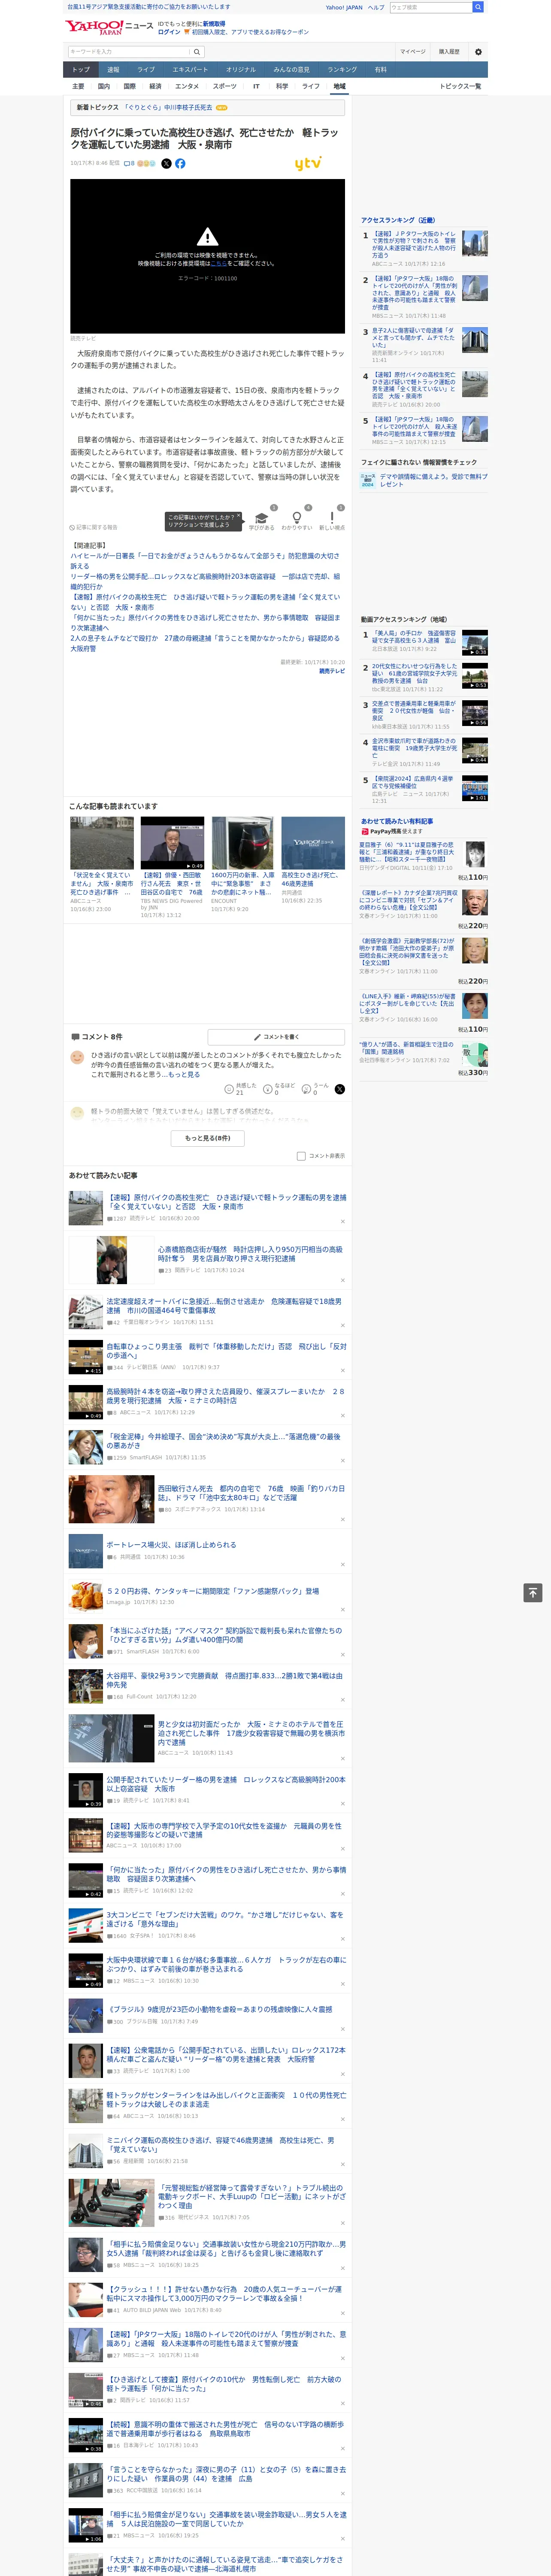Viewport: 551px width, 2576px height.
Task: Click the 新しい視点 exclamation reaction
Action: (332, 518)
